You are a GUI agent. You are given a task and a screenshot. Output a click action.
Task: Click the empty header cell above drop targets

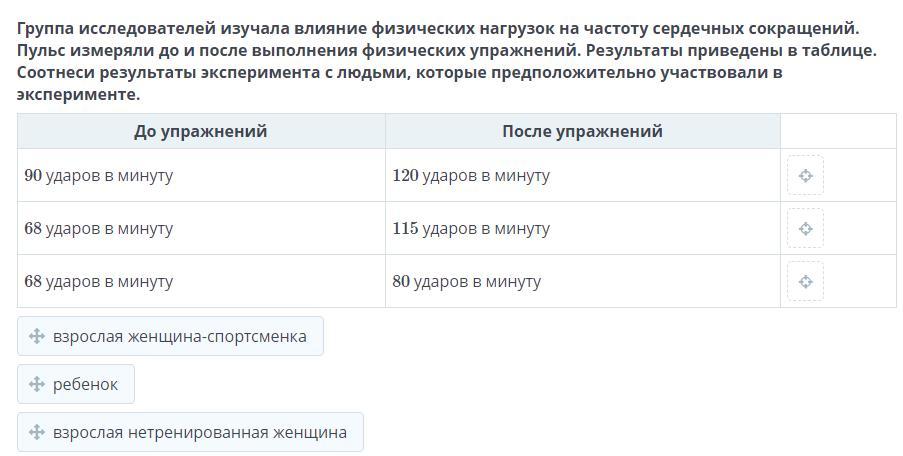point(837,131)
